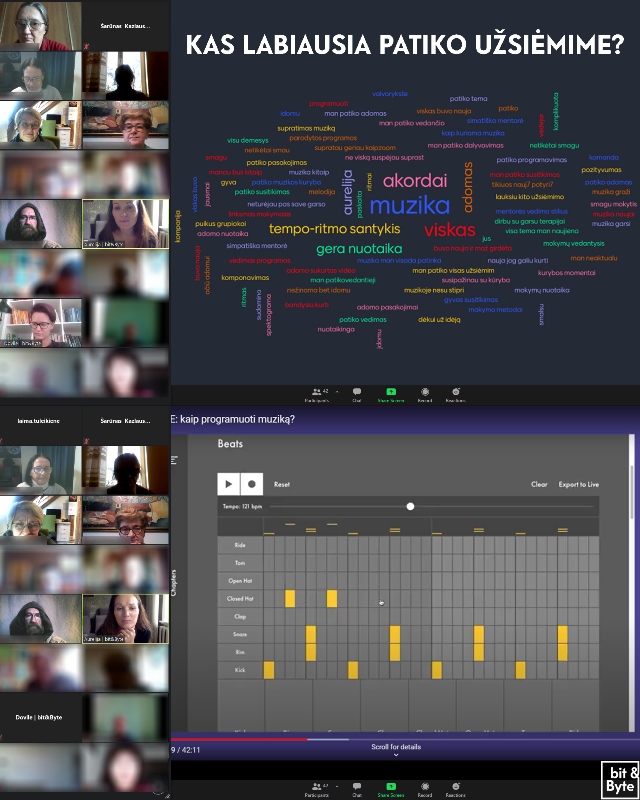This screenshot has height=800, width=640.
Task: Expand the Chapters side panel
Action: 174,582
